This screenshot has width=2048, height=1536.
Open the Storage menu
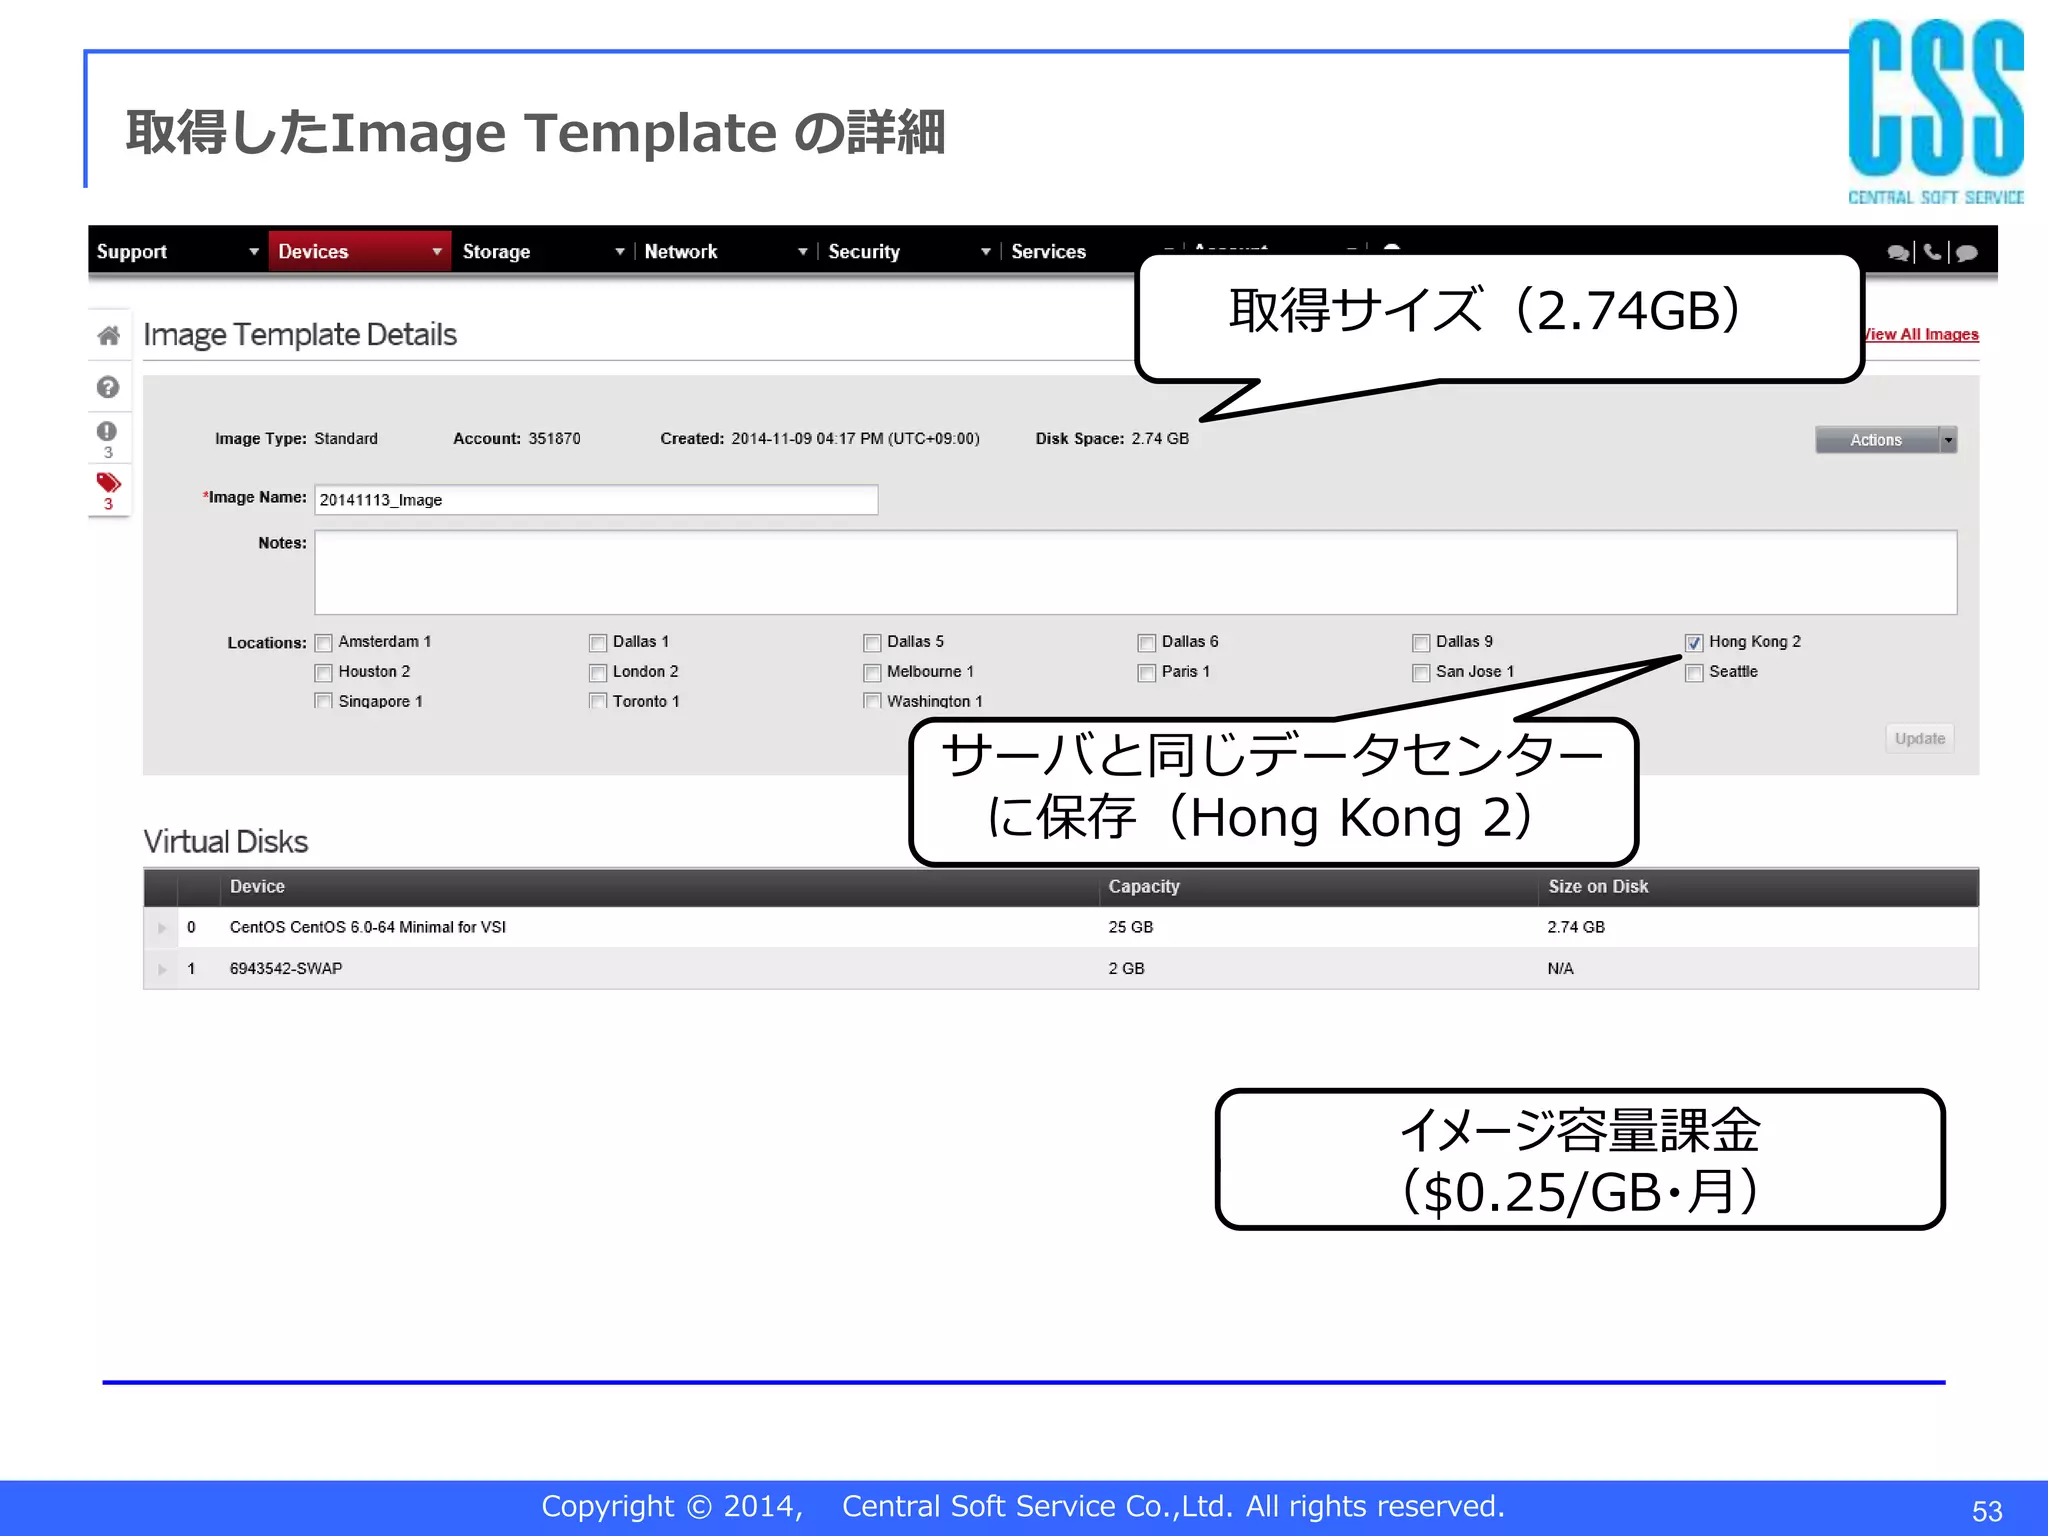(544, 252)
